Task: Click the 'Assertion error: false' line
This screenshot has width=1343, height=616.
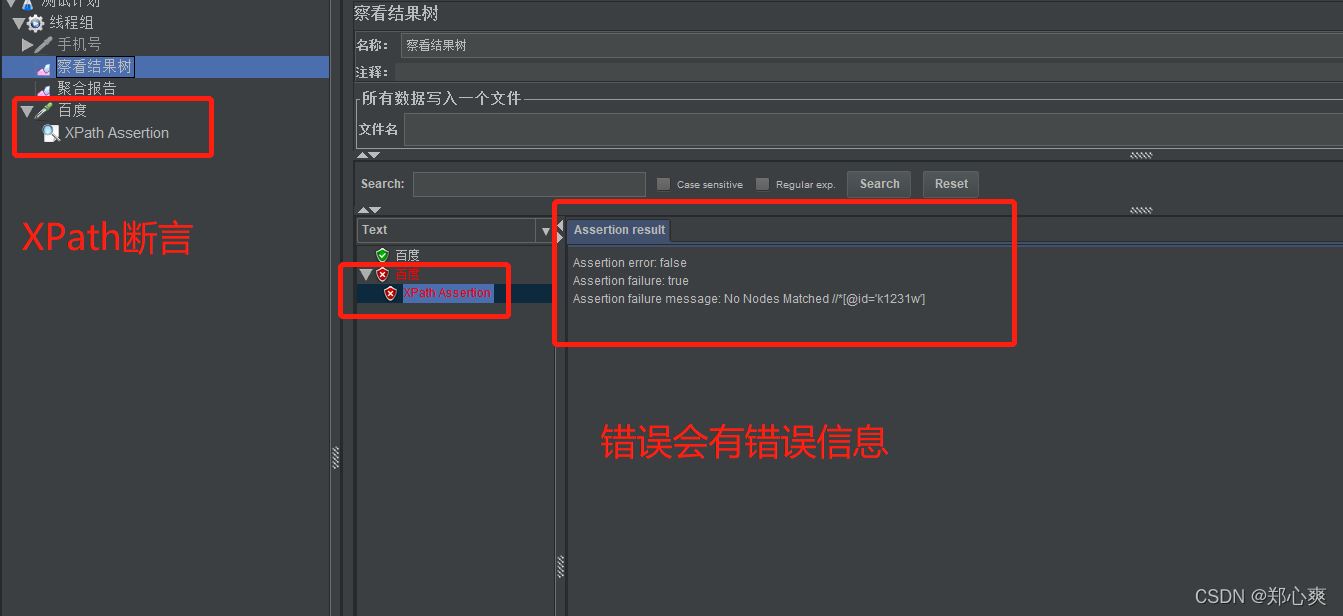Action: 630,263
